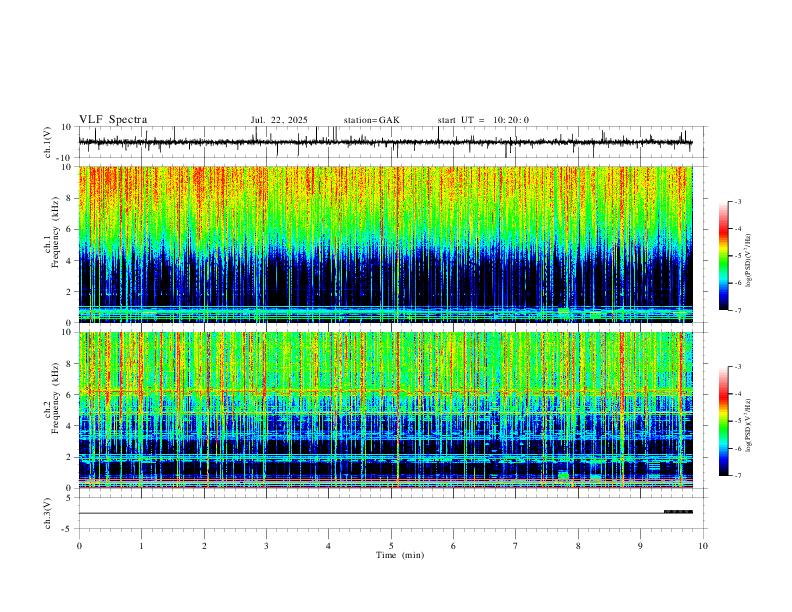The height and width of the screenshot is (612, 792).
Task: Click time axis tick label '5'
Action: point(391,546)
